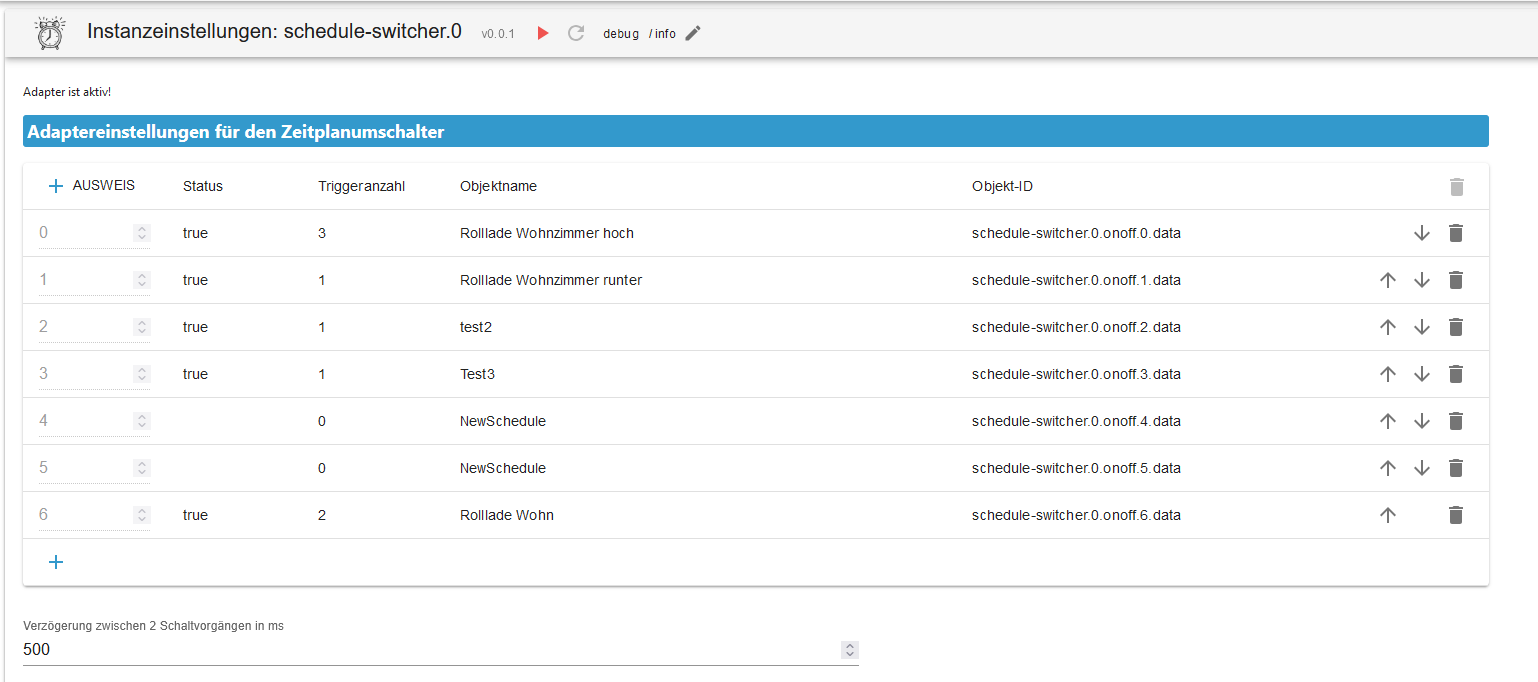Delete all rows with header trash icon
Viewport: 1538px width, 682px height.
pyautogui.click(x=1456, y=187)
